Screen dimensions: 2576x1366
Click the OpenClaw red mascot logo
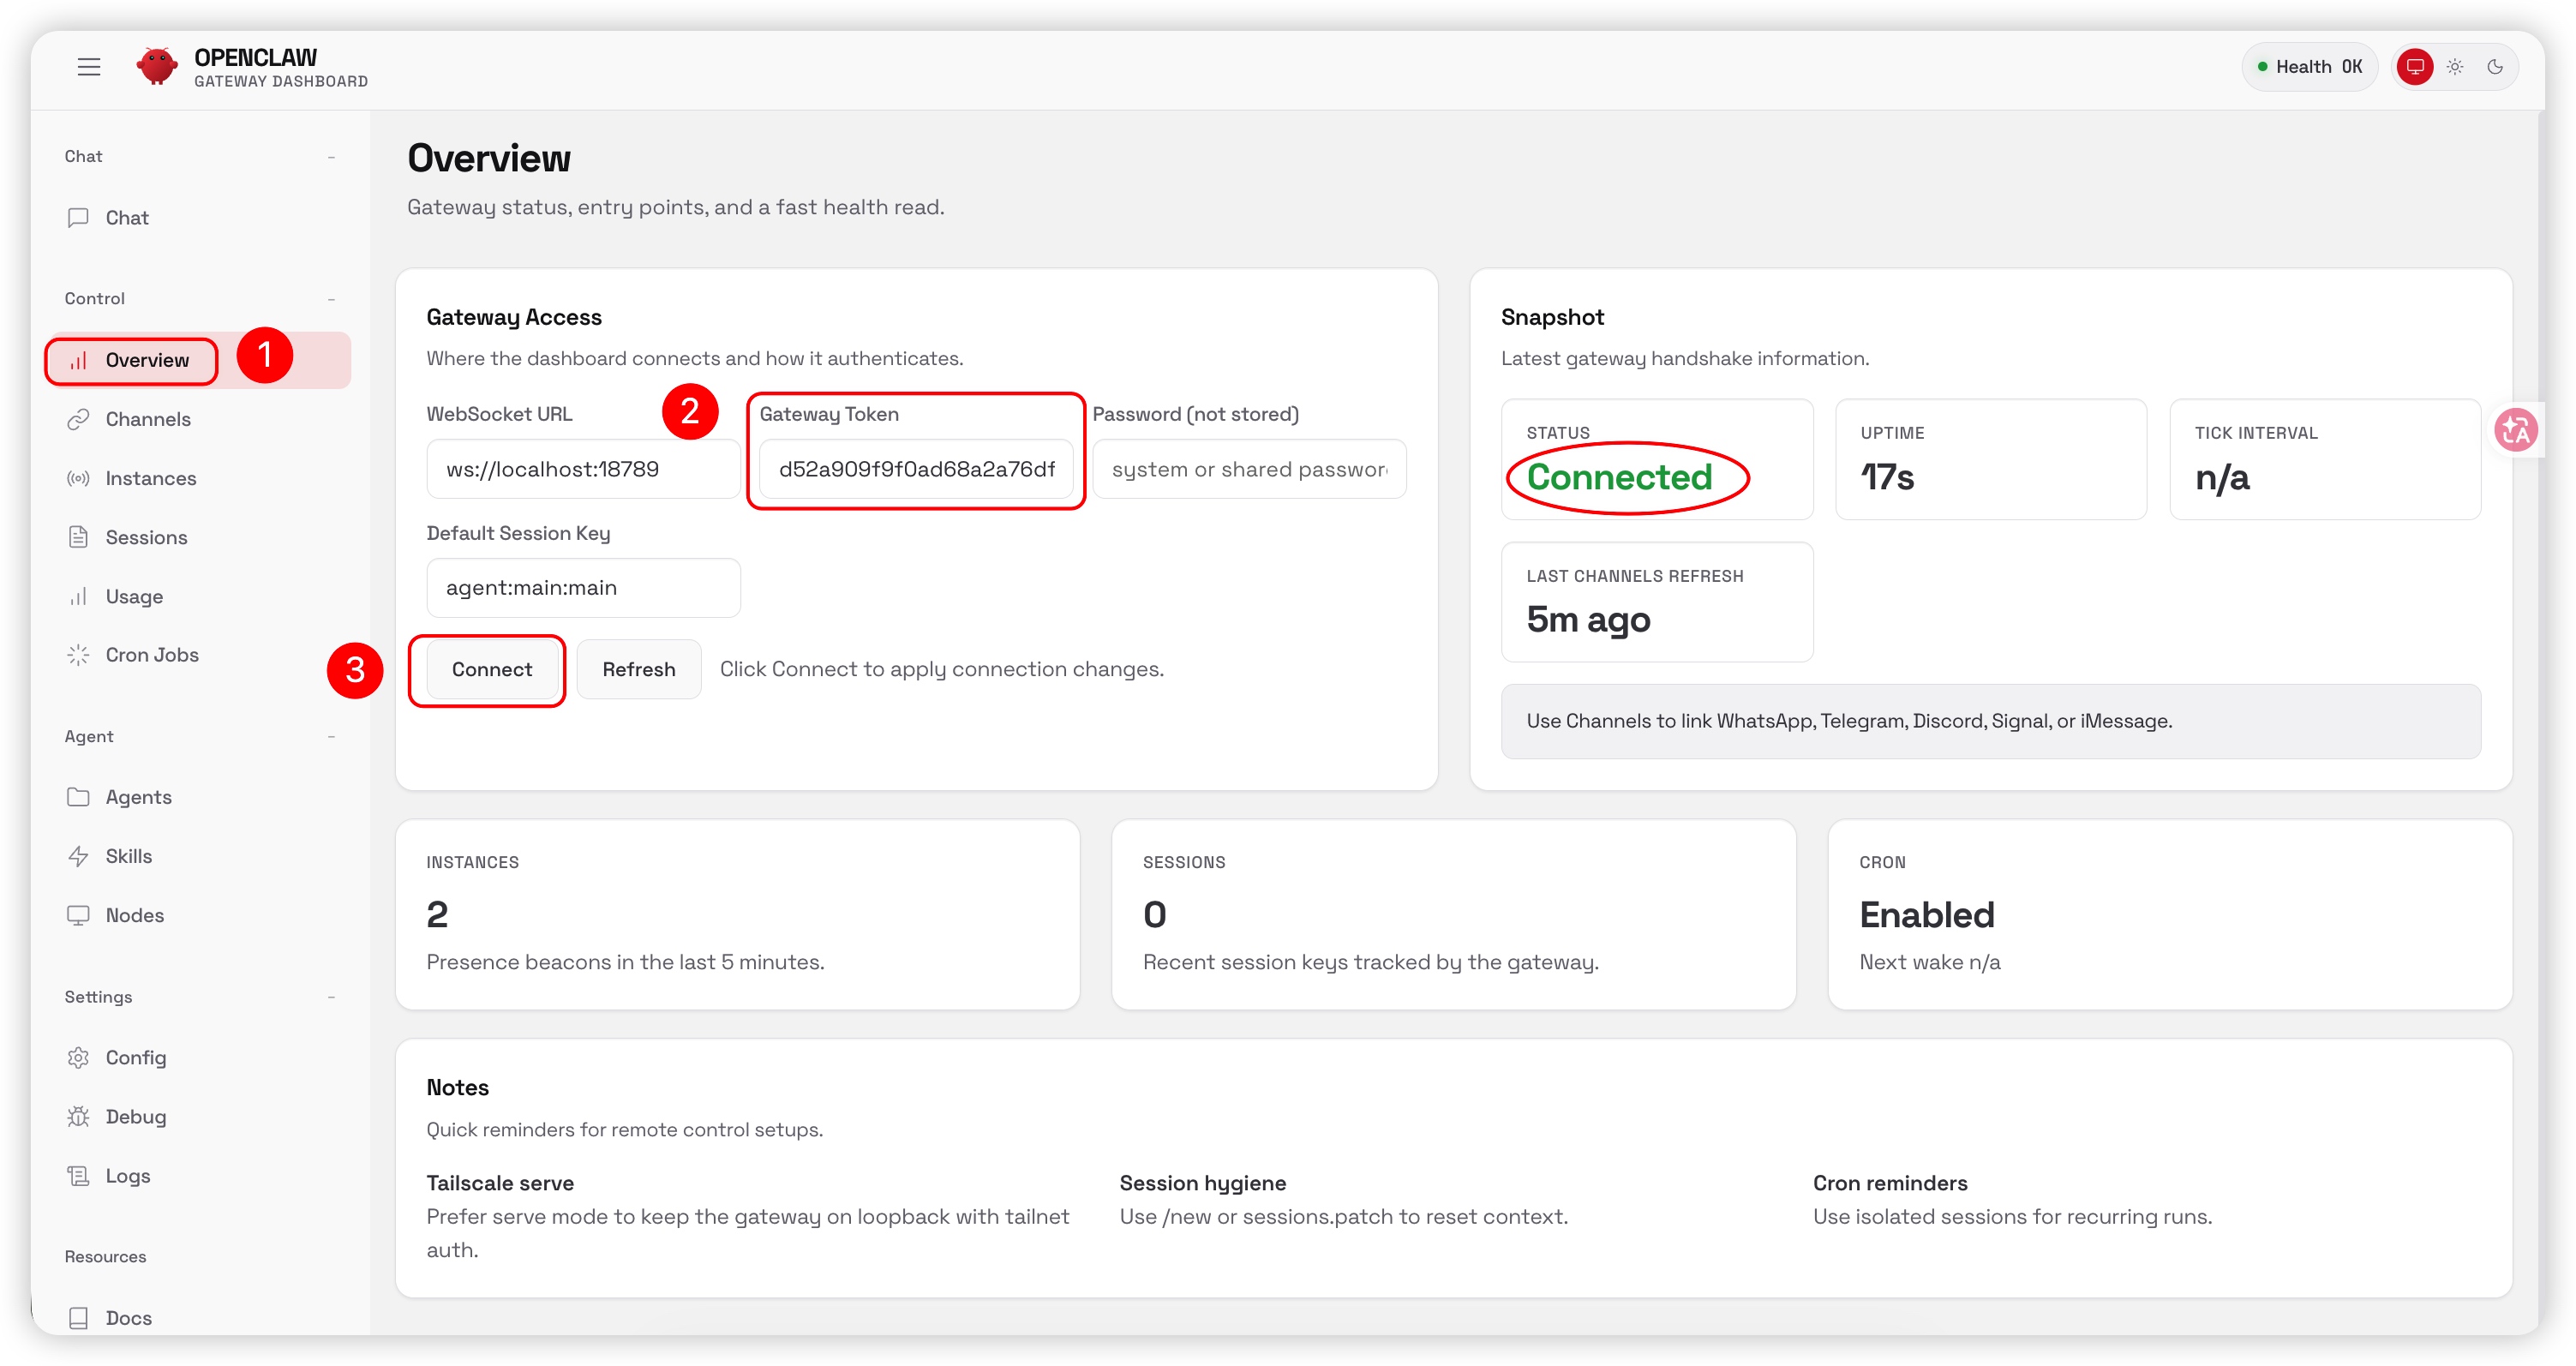click(x=157, y=67)
